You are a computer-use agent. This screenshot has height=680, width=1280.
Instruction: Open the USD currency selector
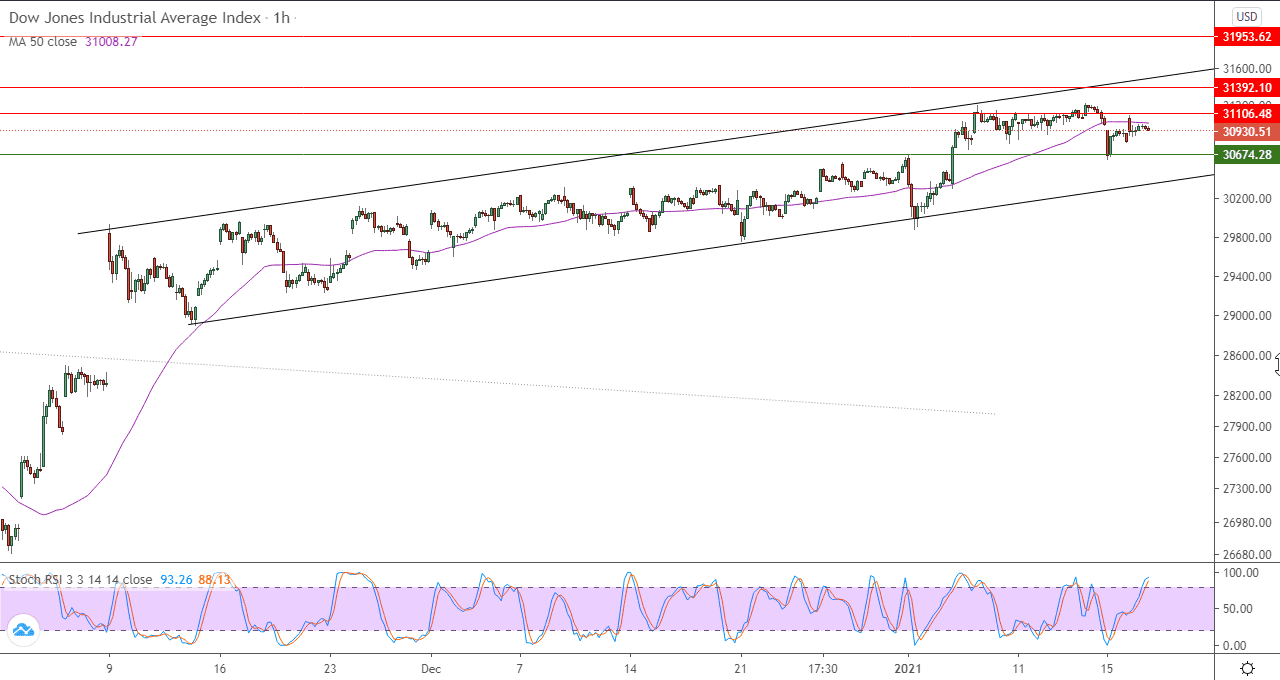[x=1247, y=16]
